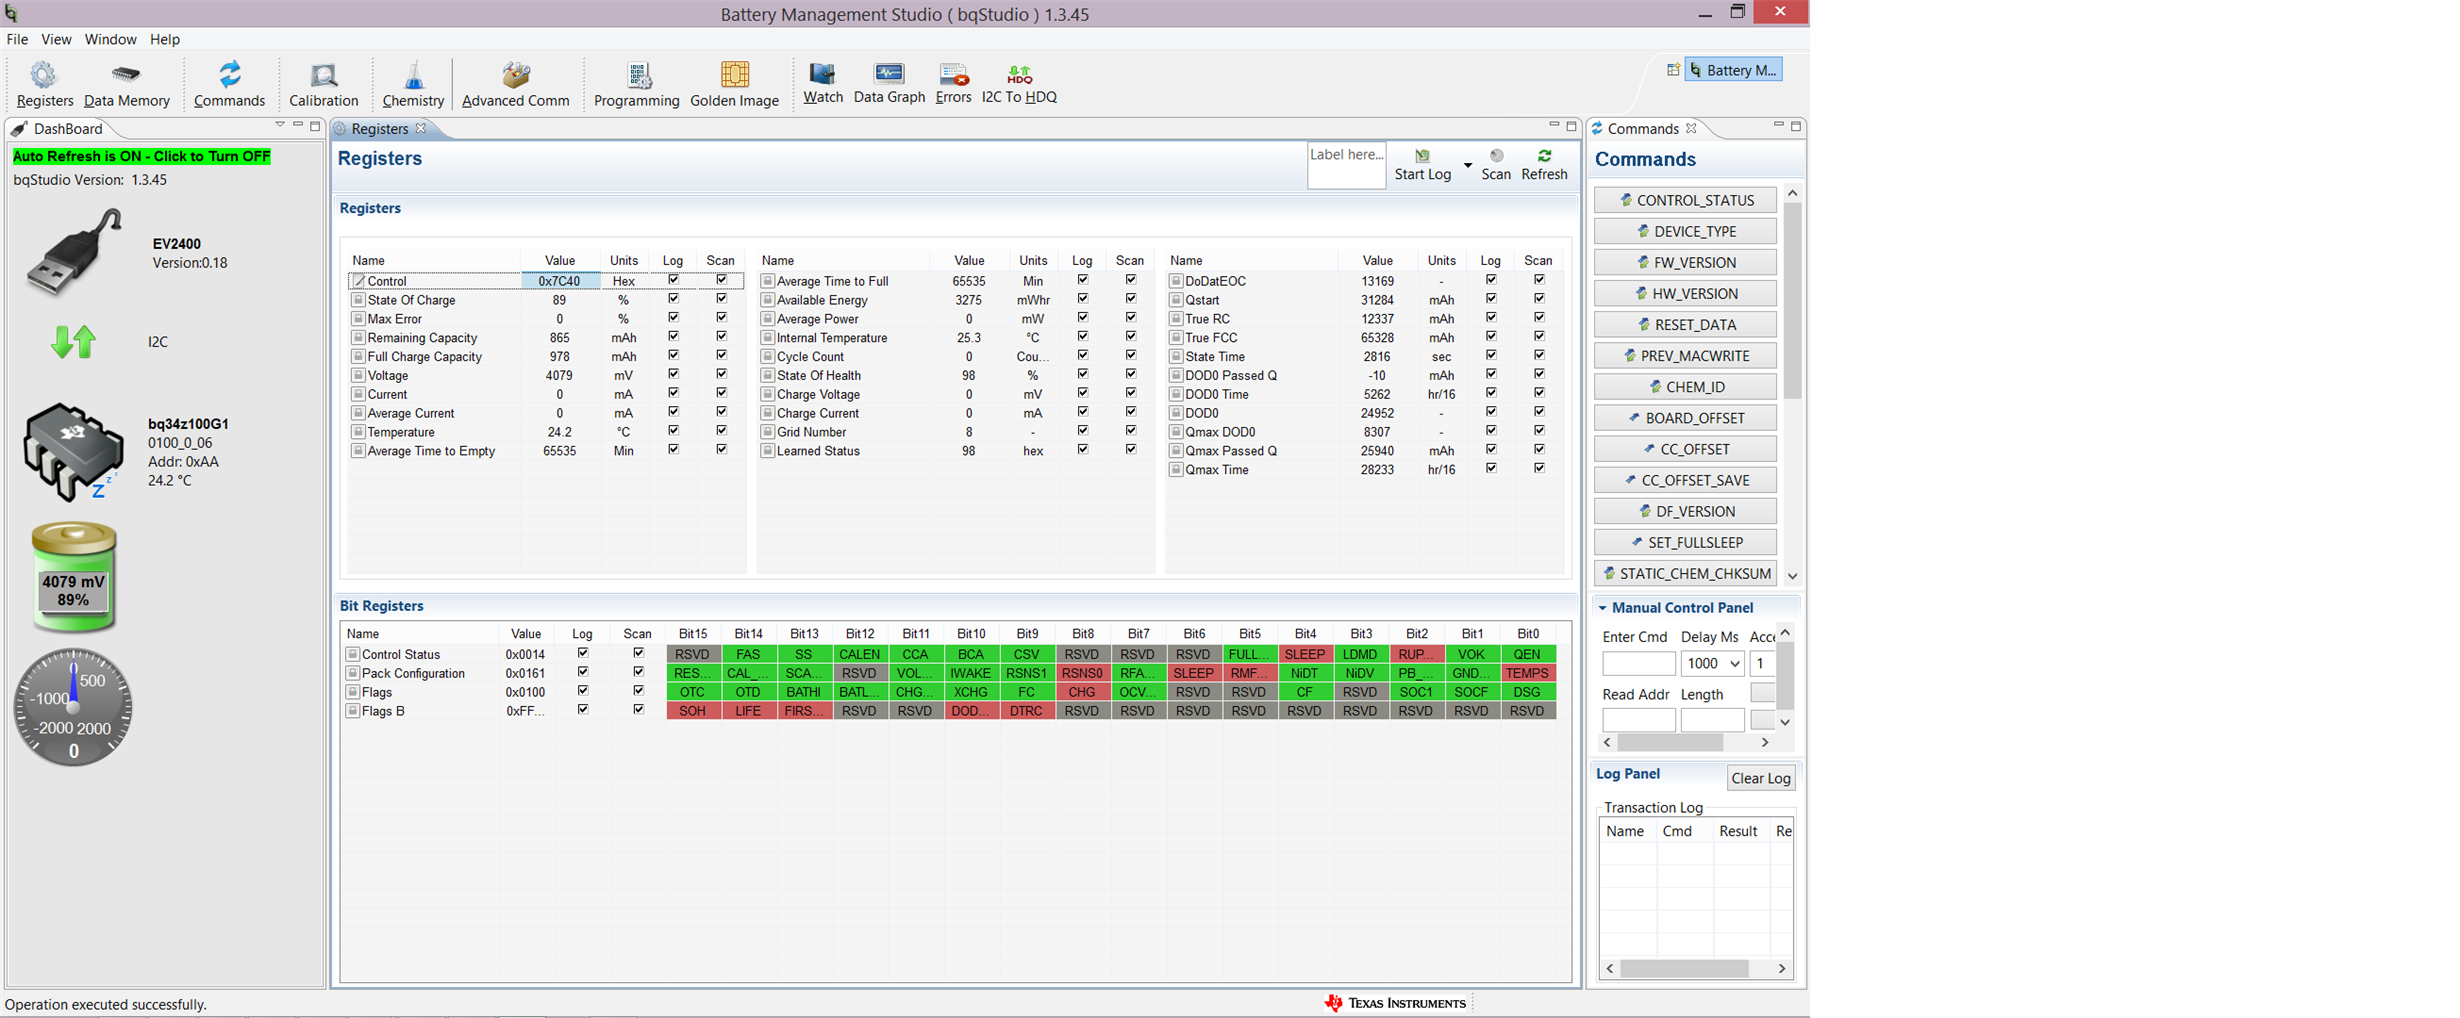The width and height of the screenshot is (2460, 1018).
Task: Click the CONTROL_STATUS command button
Action: click(x=1685, y=200)
